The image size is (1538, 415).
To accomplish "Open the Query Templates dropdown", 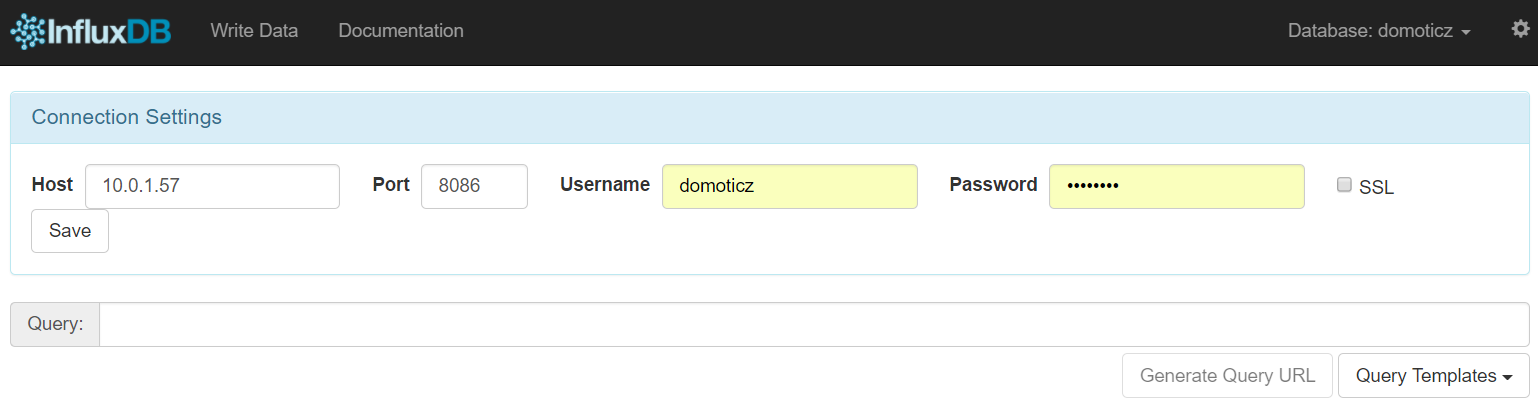I will pyautogui.click(x=1433, y=376).
